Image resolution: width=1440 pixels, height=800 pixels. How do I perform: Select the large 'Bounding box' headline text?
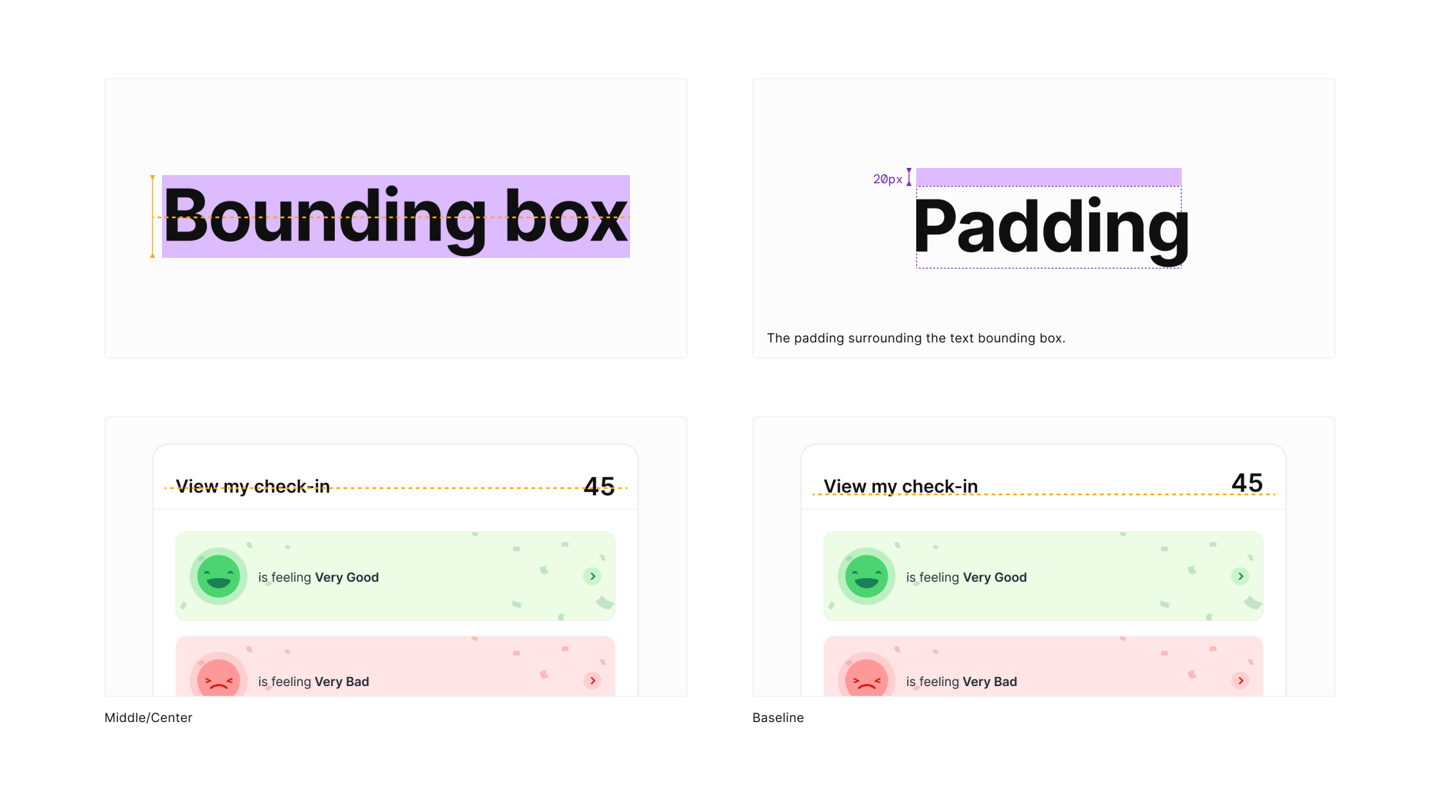395,216
